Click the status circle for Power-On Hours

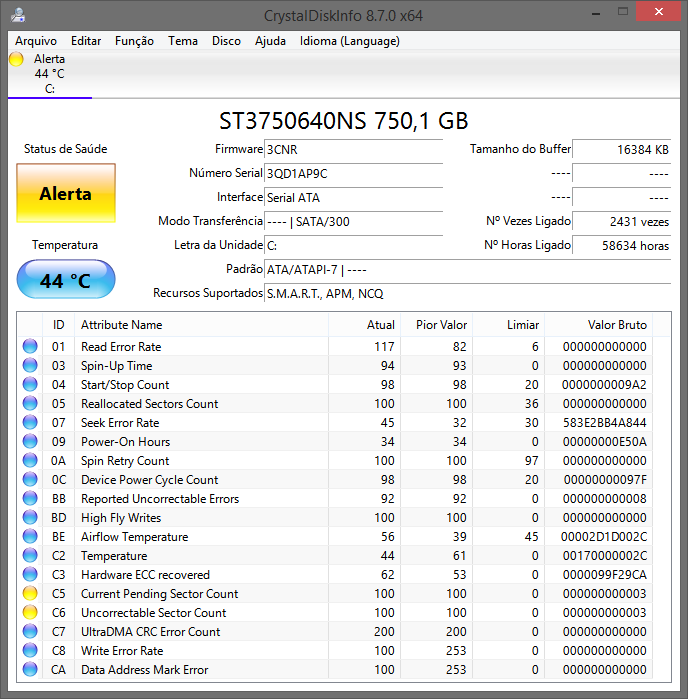[30, 441]
